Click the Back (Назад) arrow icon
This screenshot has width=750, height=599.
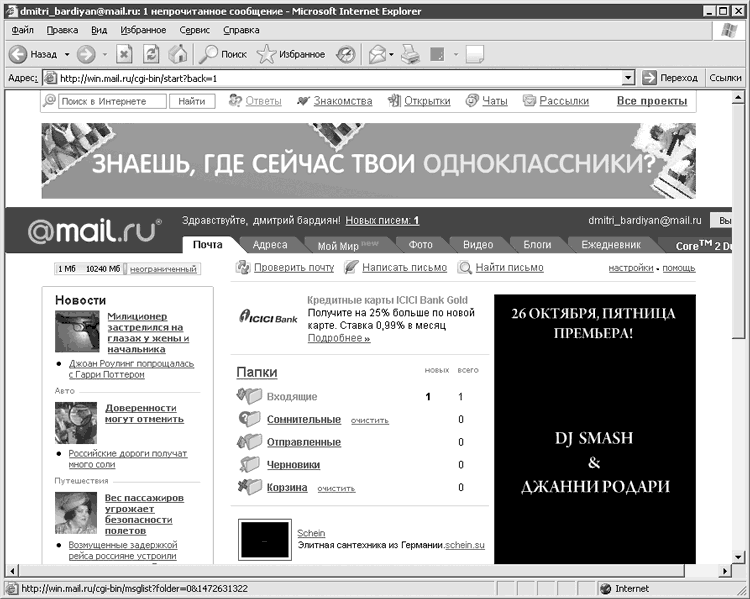(18, 54)
